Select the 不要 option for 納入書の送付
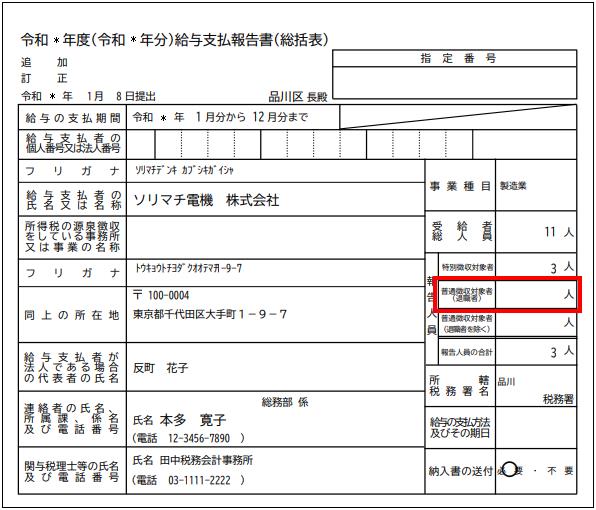The width and height of the screenshot is (596, 510). 560,471
